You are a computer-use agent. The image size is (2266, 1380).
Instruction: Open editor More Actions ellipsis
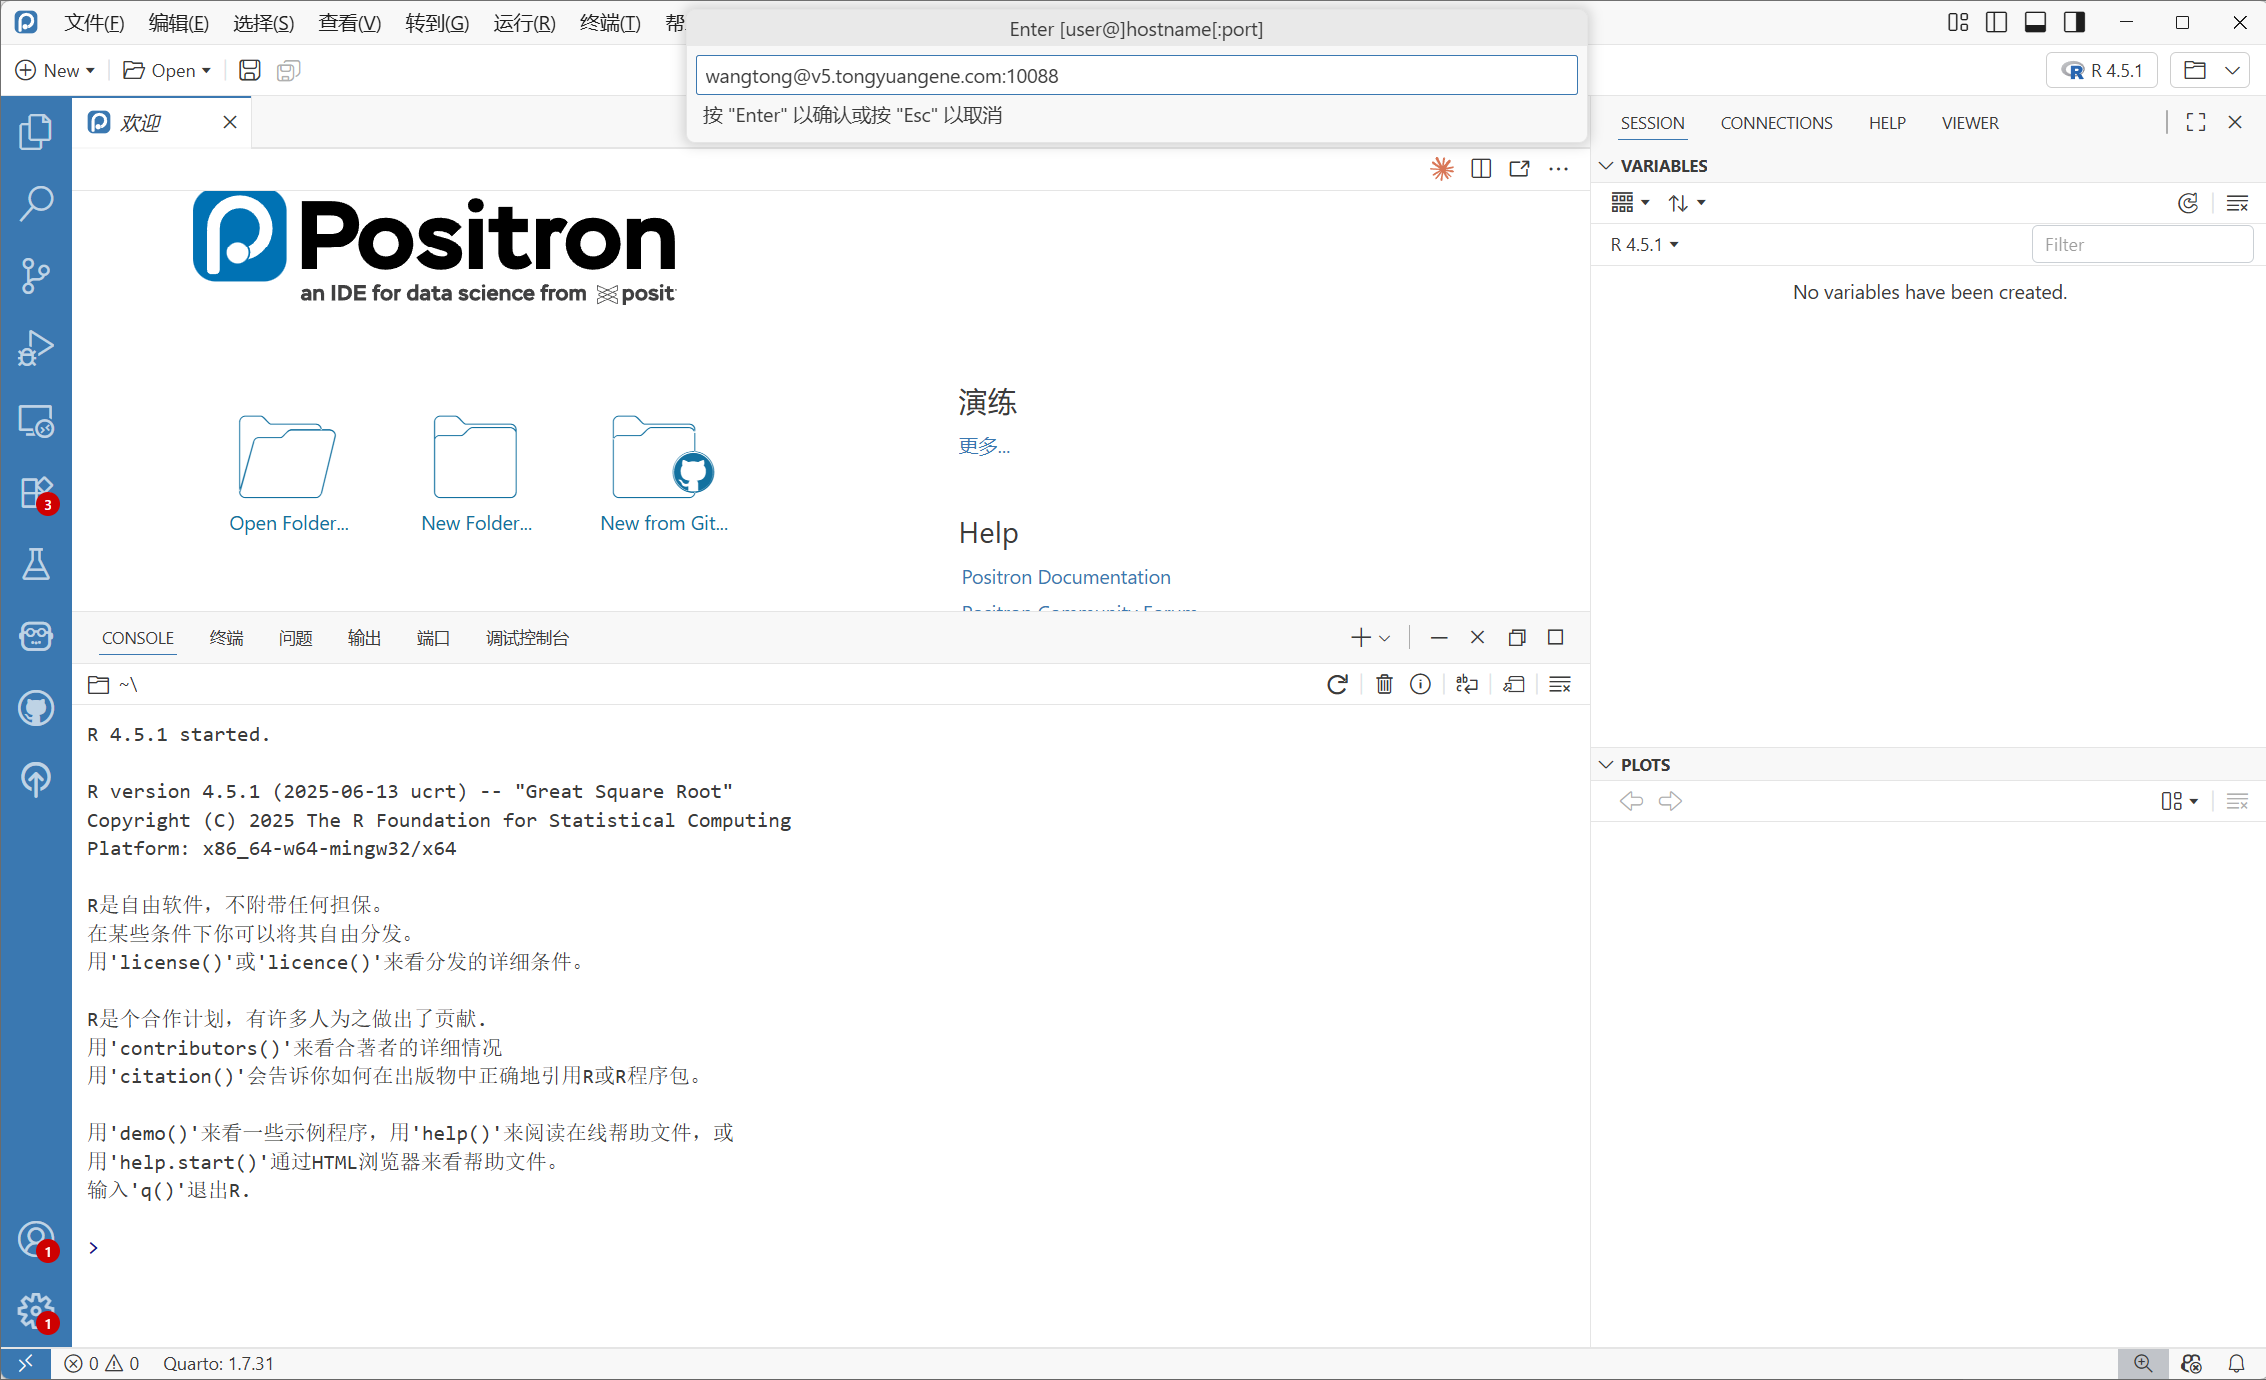[x=1559, y=168]
